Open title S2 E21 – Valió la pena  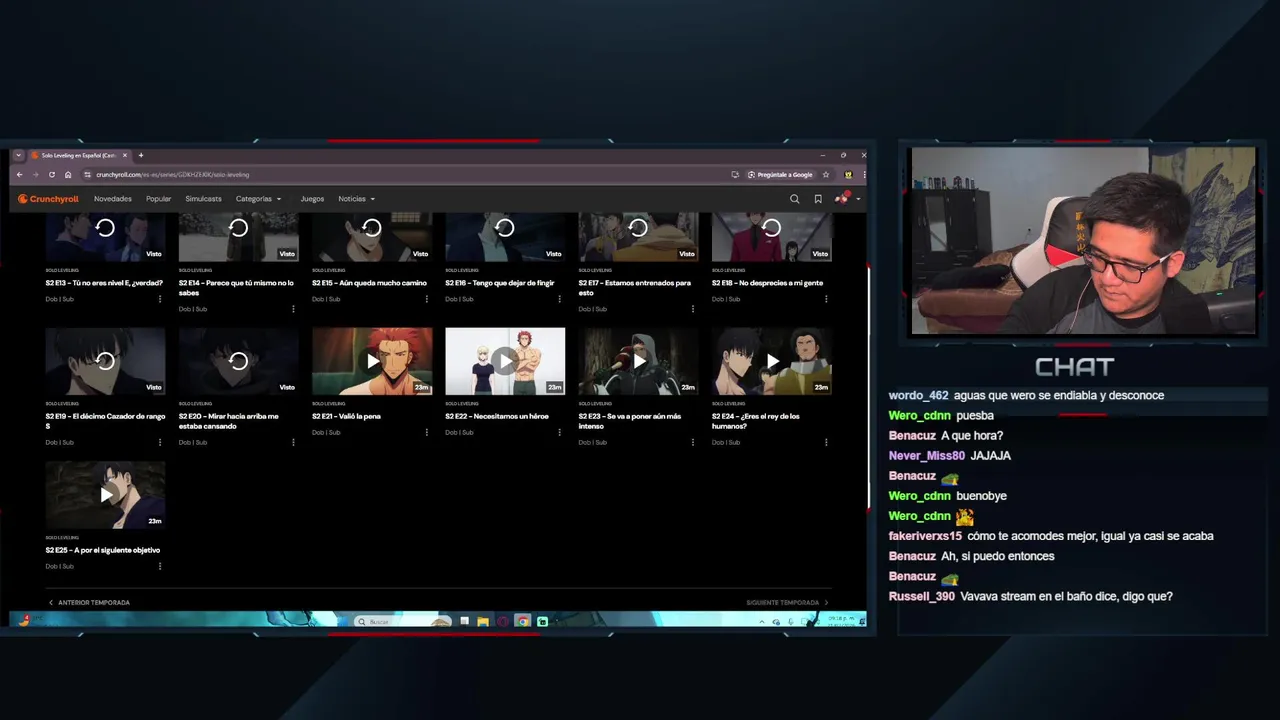[346, 416]
